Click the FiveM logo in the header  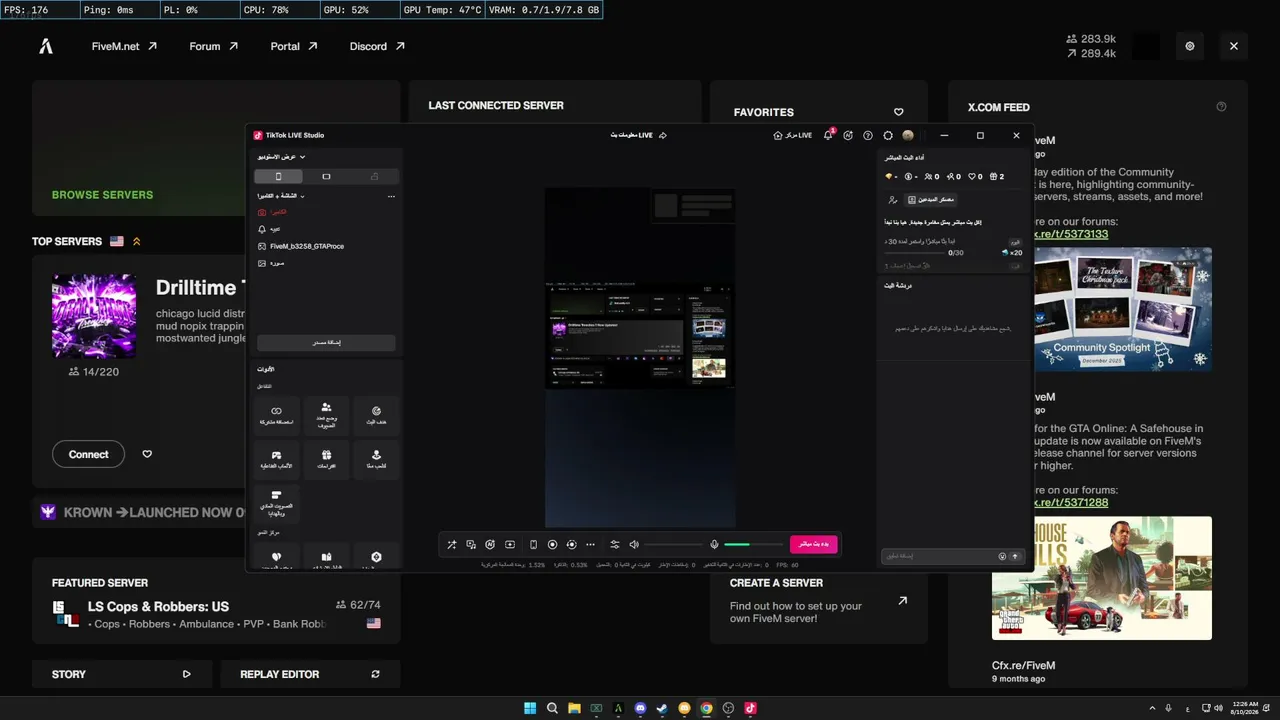click(46, 46)
